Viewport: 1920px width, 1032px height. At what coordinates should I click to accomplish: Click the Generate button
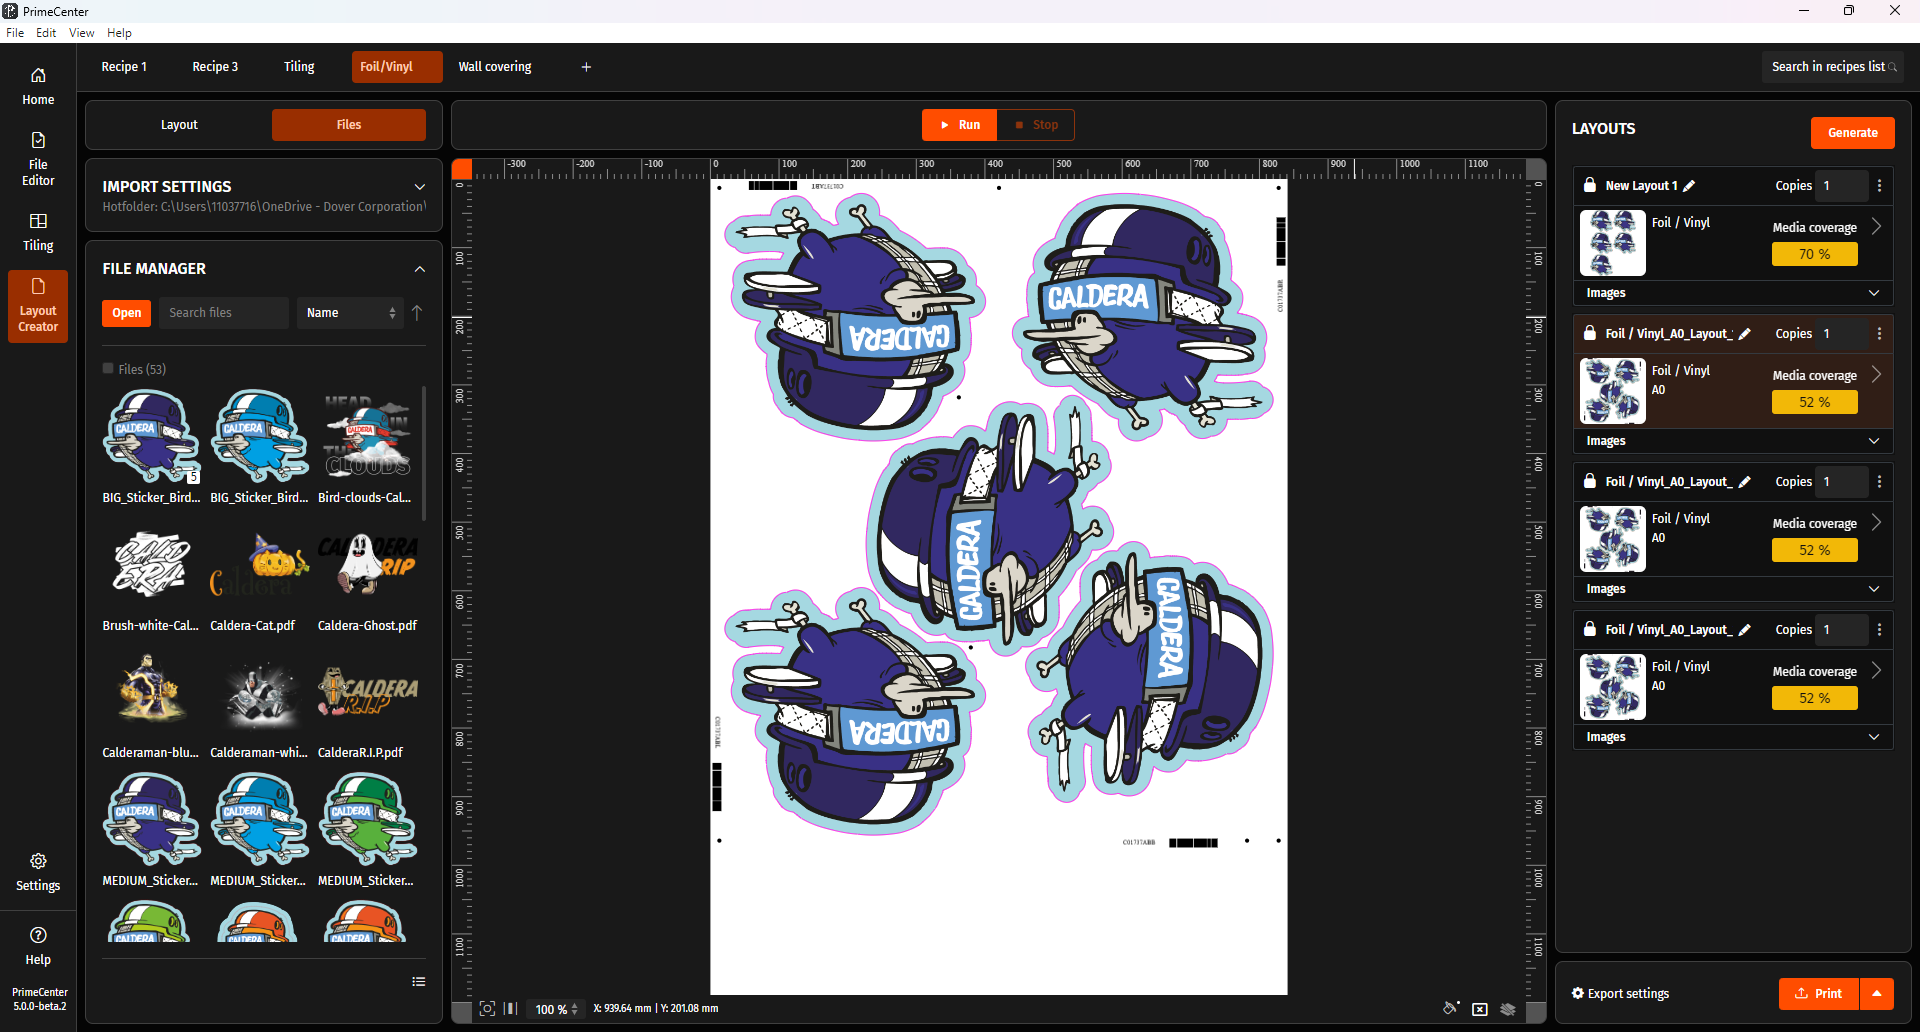click(1852, 133)
